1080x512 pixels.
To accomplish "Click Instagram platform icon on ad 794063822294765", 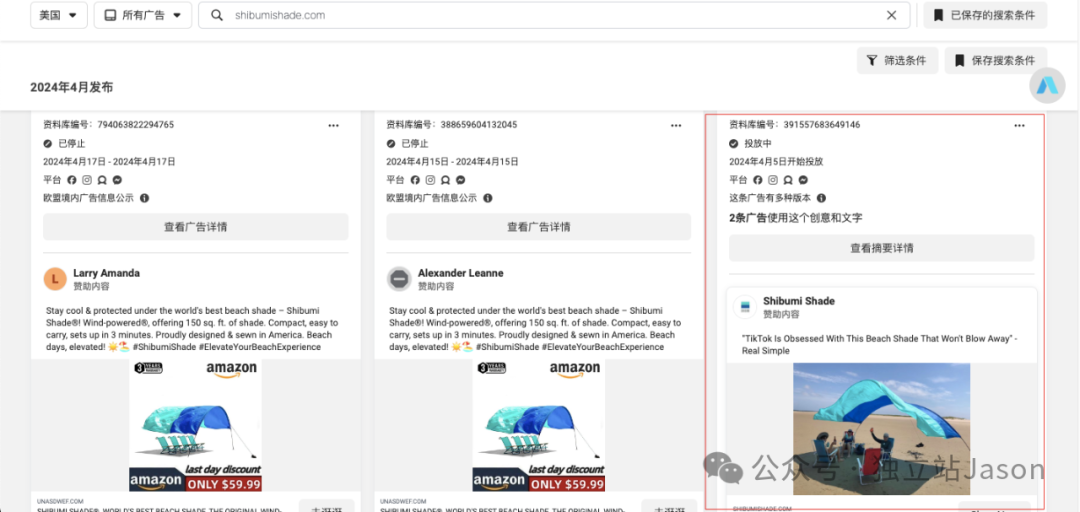I will click(x=87, y=180).
